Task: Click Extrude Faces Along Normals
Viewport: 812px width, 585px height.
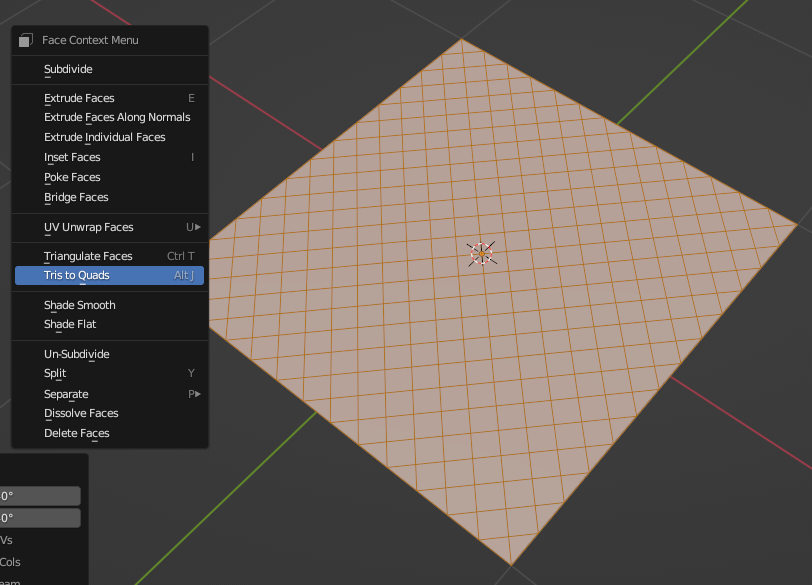Action: point(109,118)
